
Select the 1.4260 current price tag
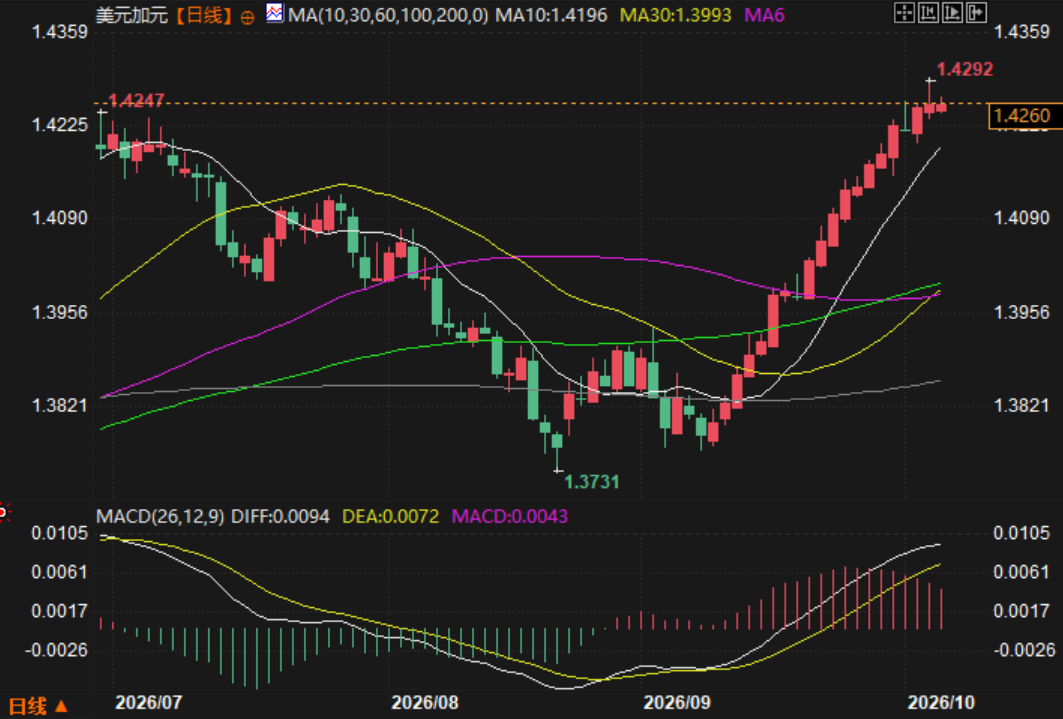(1021, 116)
